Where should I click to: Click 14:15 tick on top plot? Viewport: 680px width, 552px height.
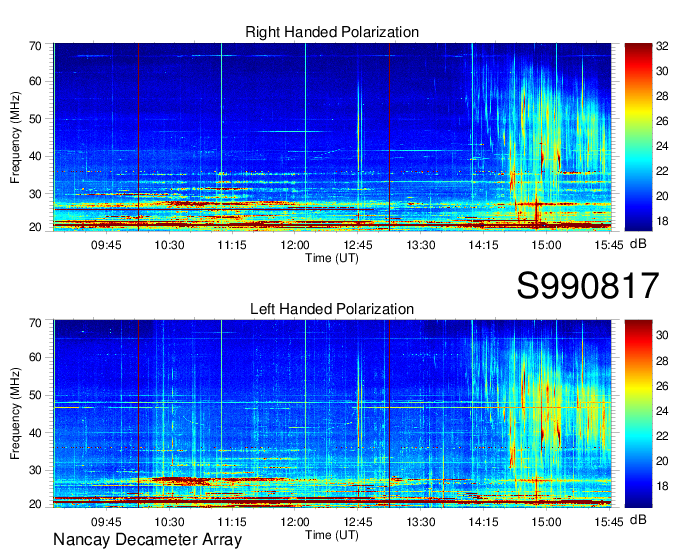[x=484, y=245]
